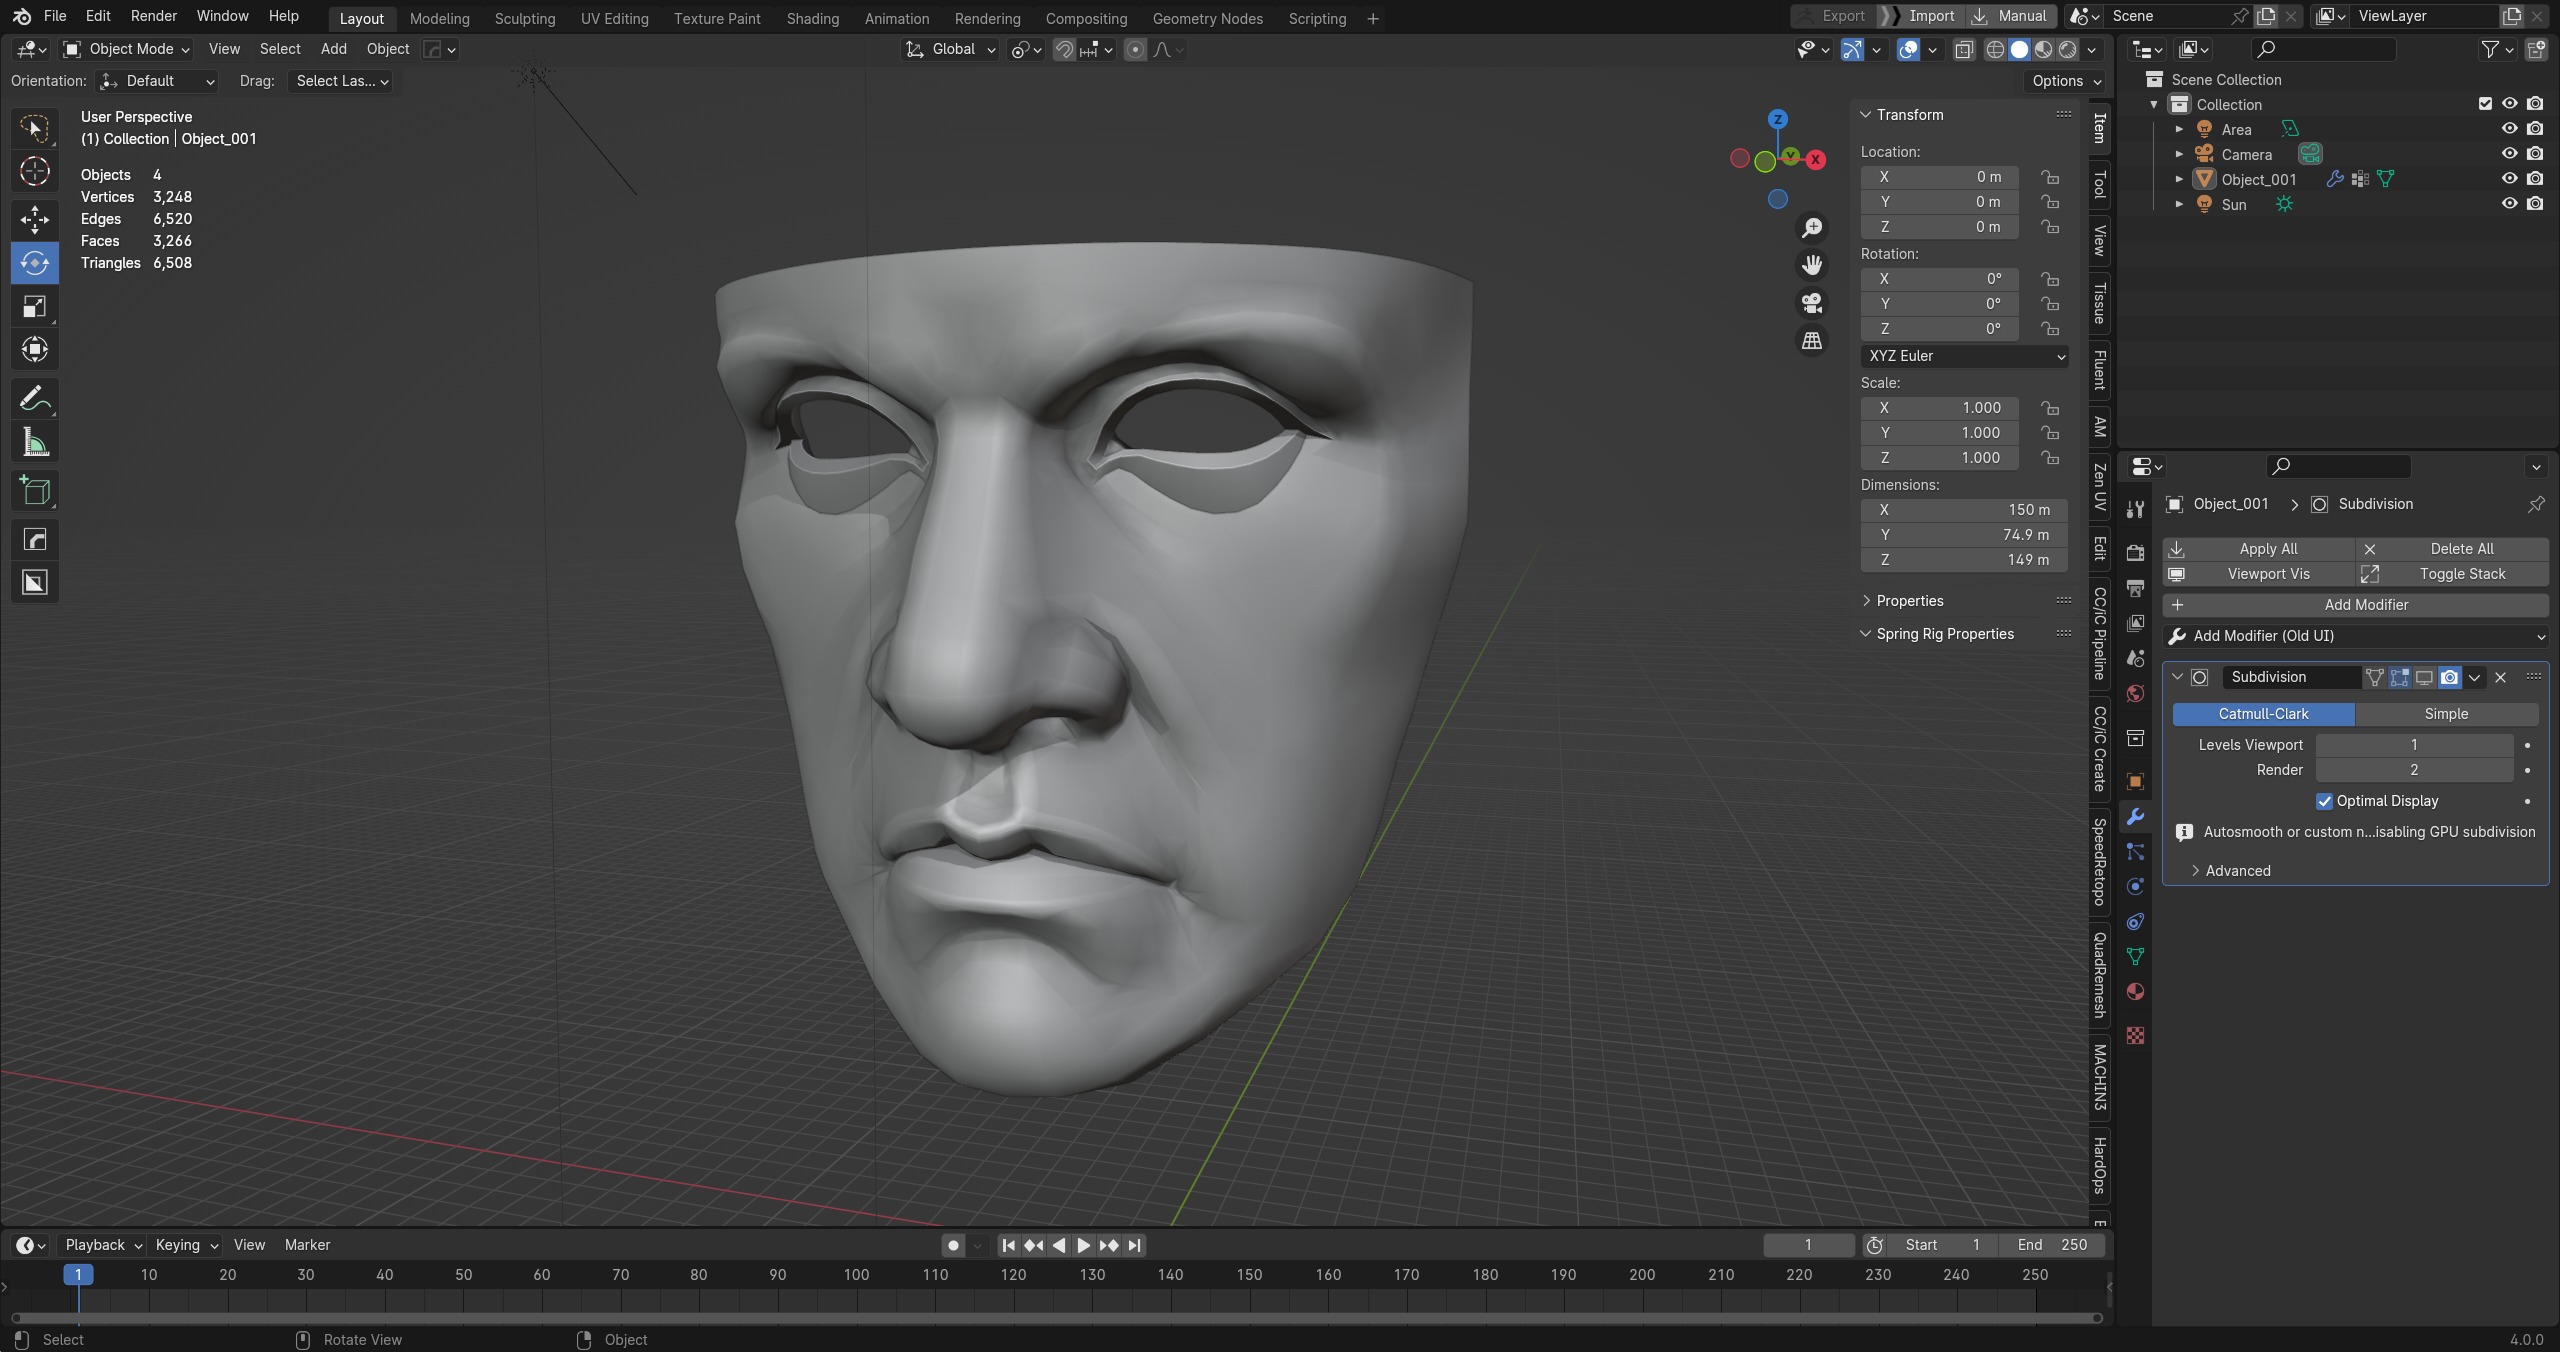This screenshot has width=2560, height=1352.
Task: Open Output properties tab icon
Action: [x=2135, y=588]
